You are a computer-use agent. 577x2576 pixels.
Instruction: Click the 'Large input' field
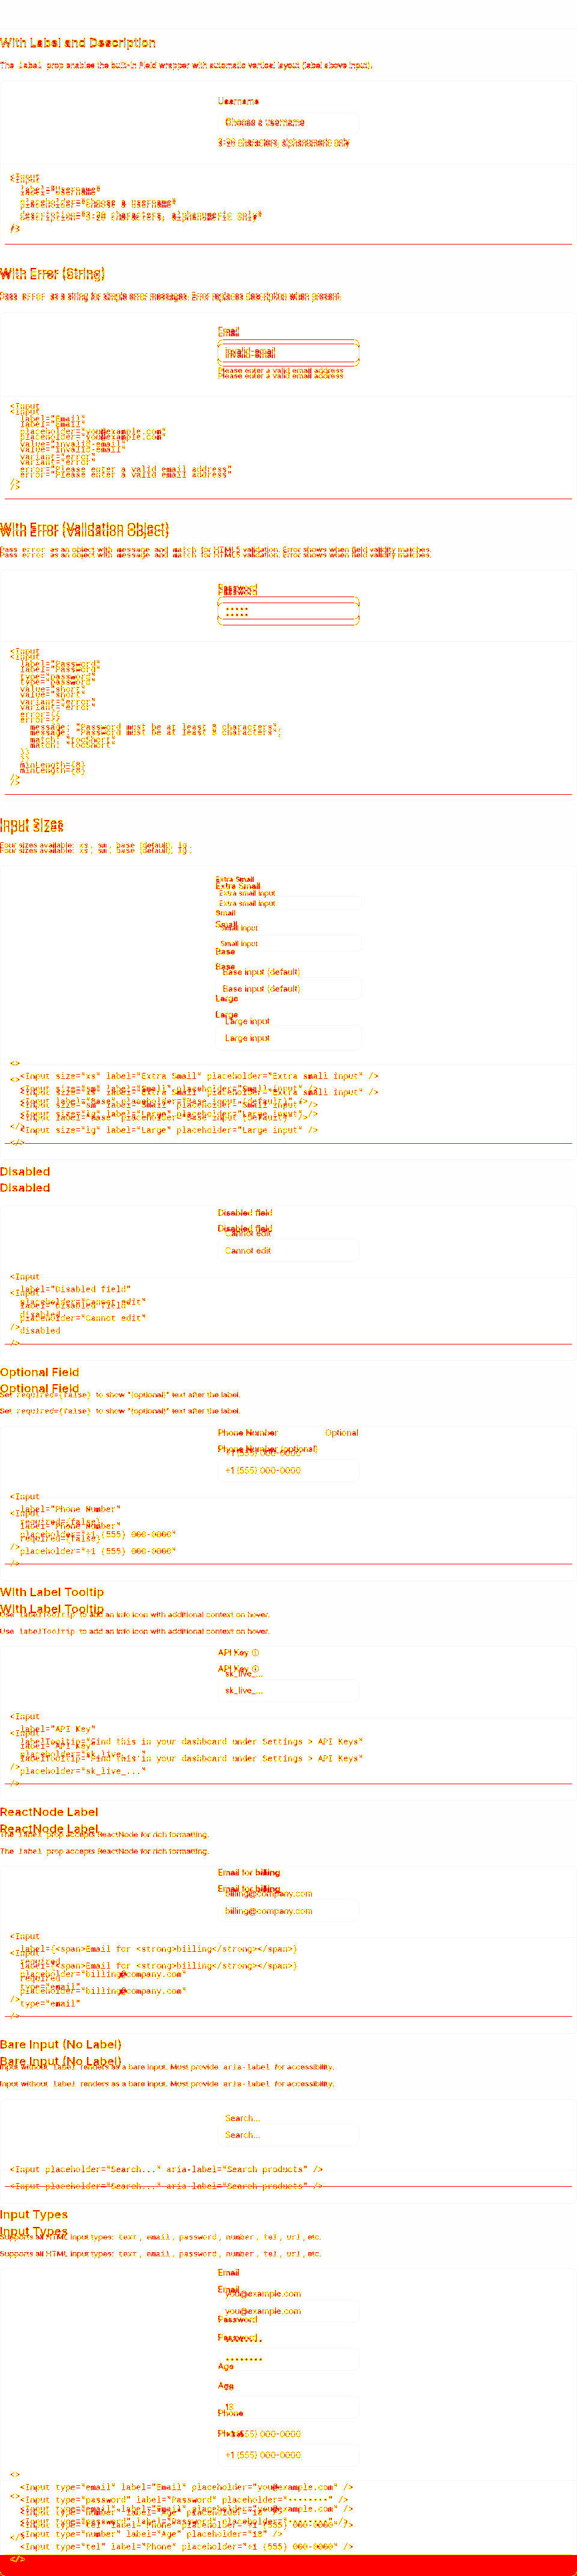(288, 1038)
